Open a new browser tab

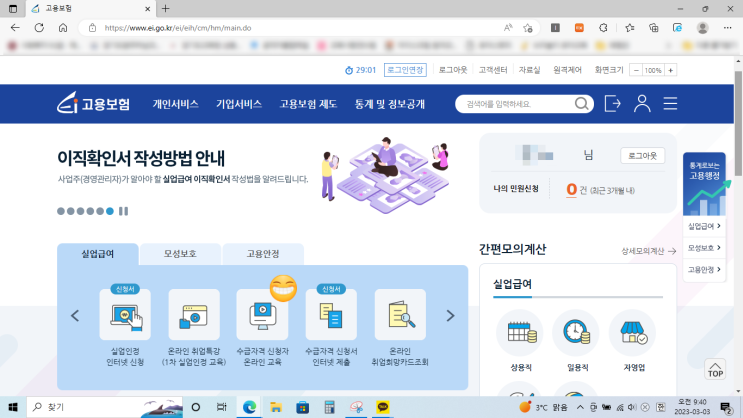[165, 9]
